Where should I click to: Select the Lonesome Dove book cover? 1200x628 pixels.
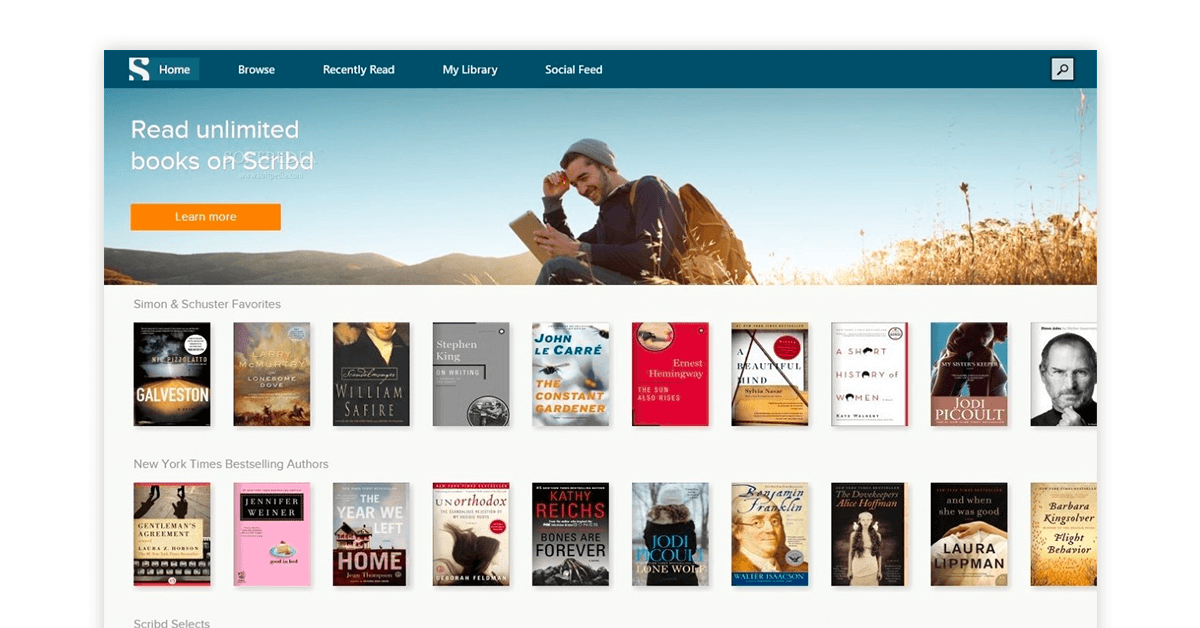(272, 374)
